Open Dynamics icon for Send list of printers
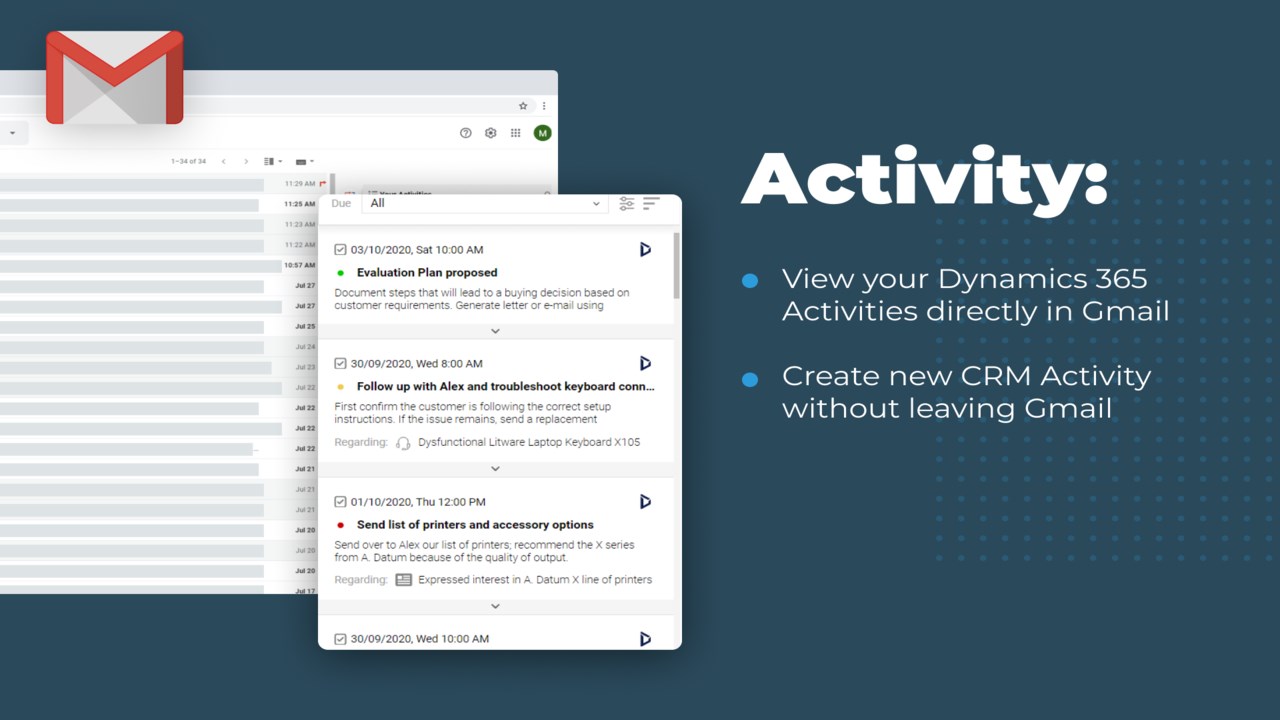This screenshot has width=1280, height=720. pyautogui.click(x=645, y=501)
